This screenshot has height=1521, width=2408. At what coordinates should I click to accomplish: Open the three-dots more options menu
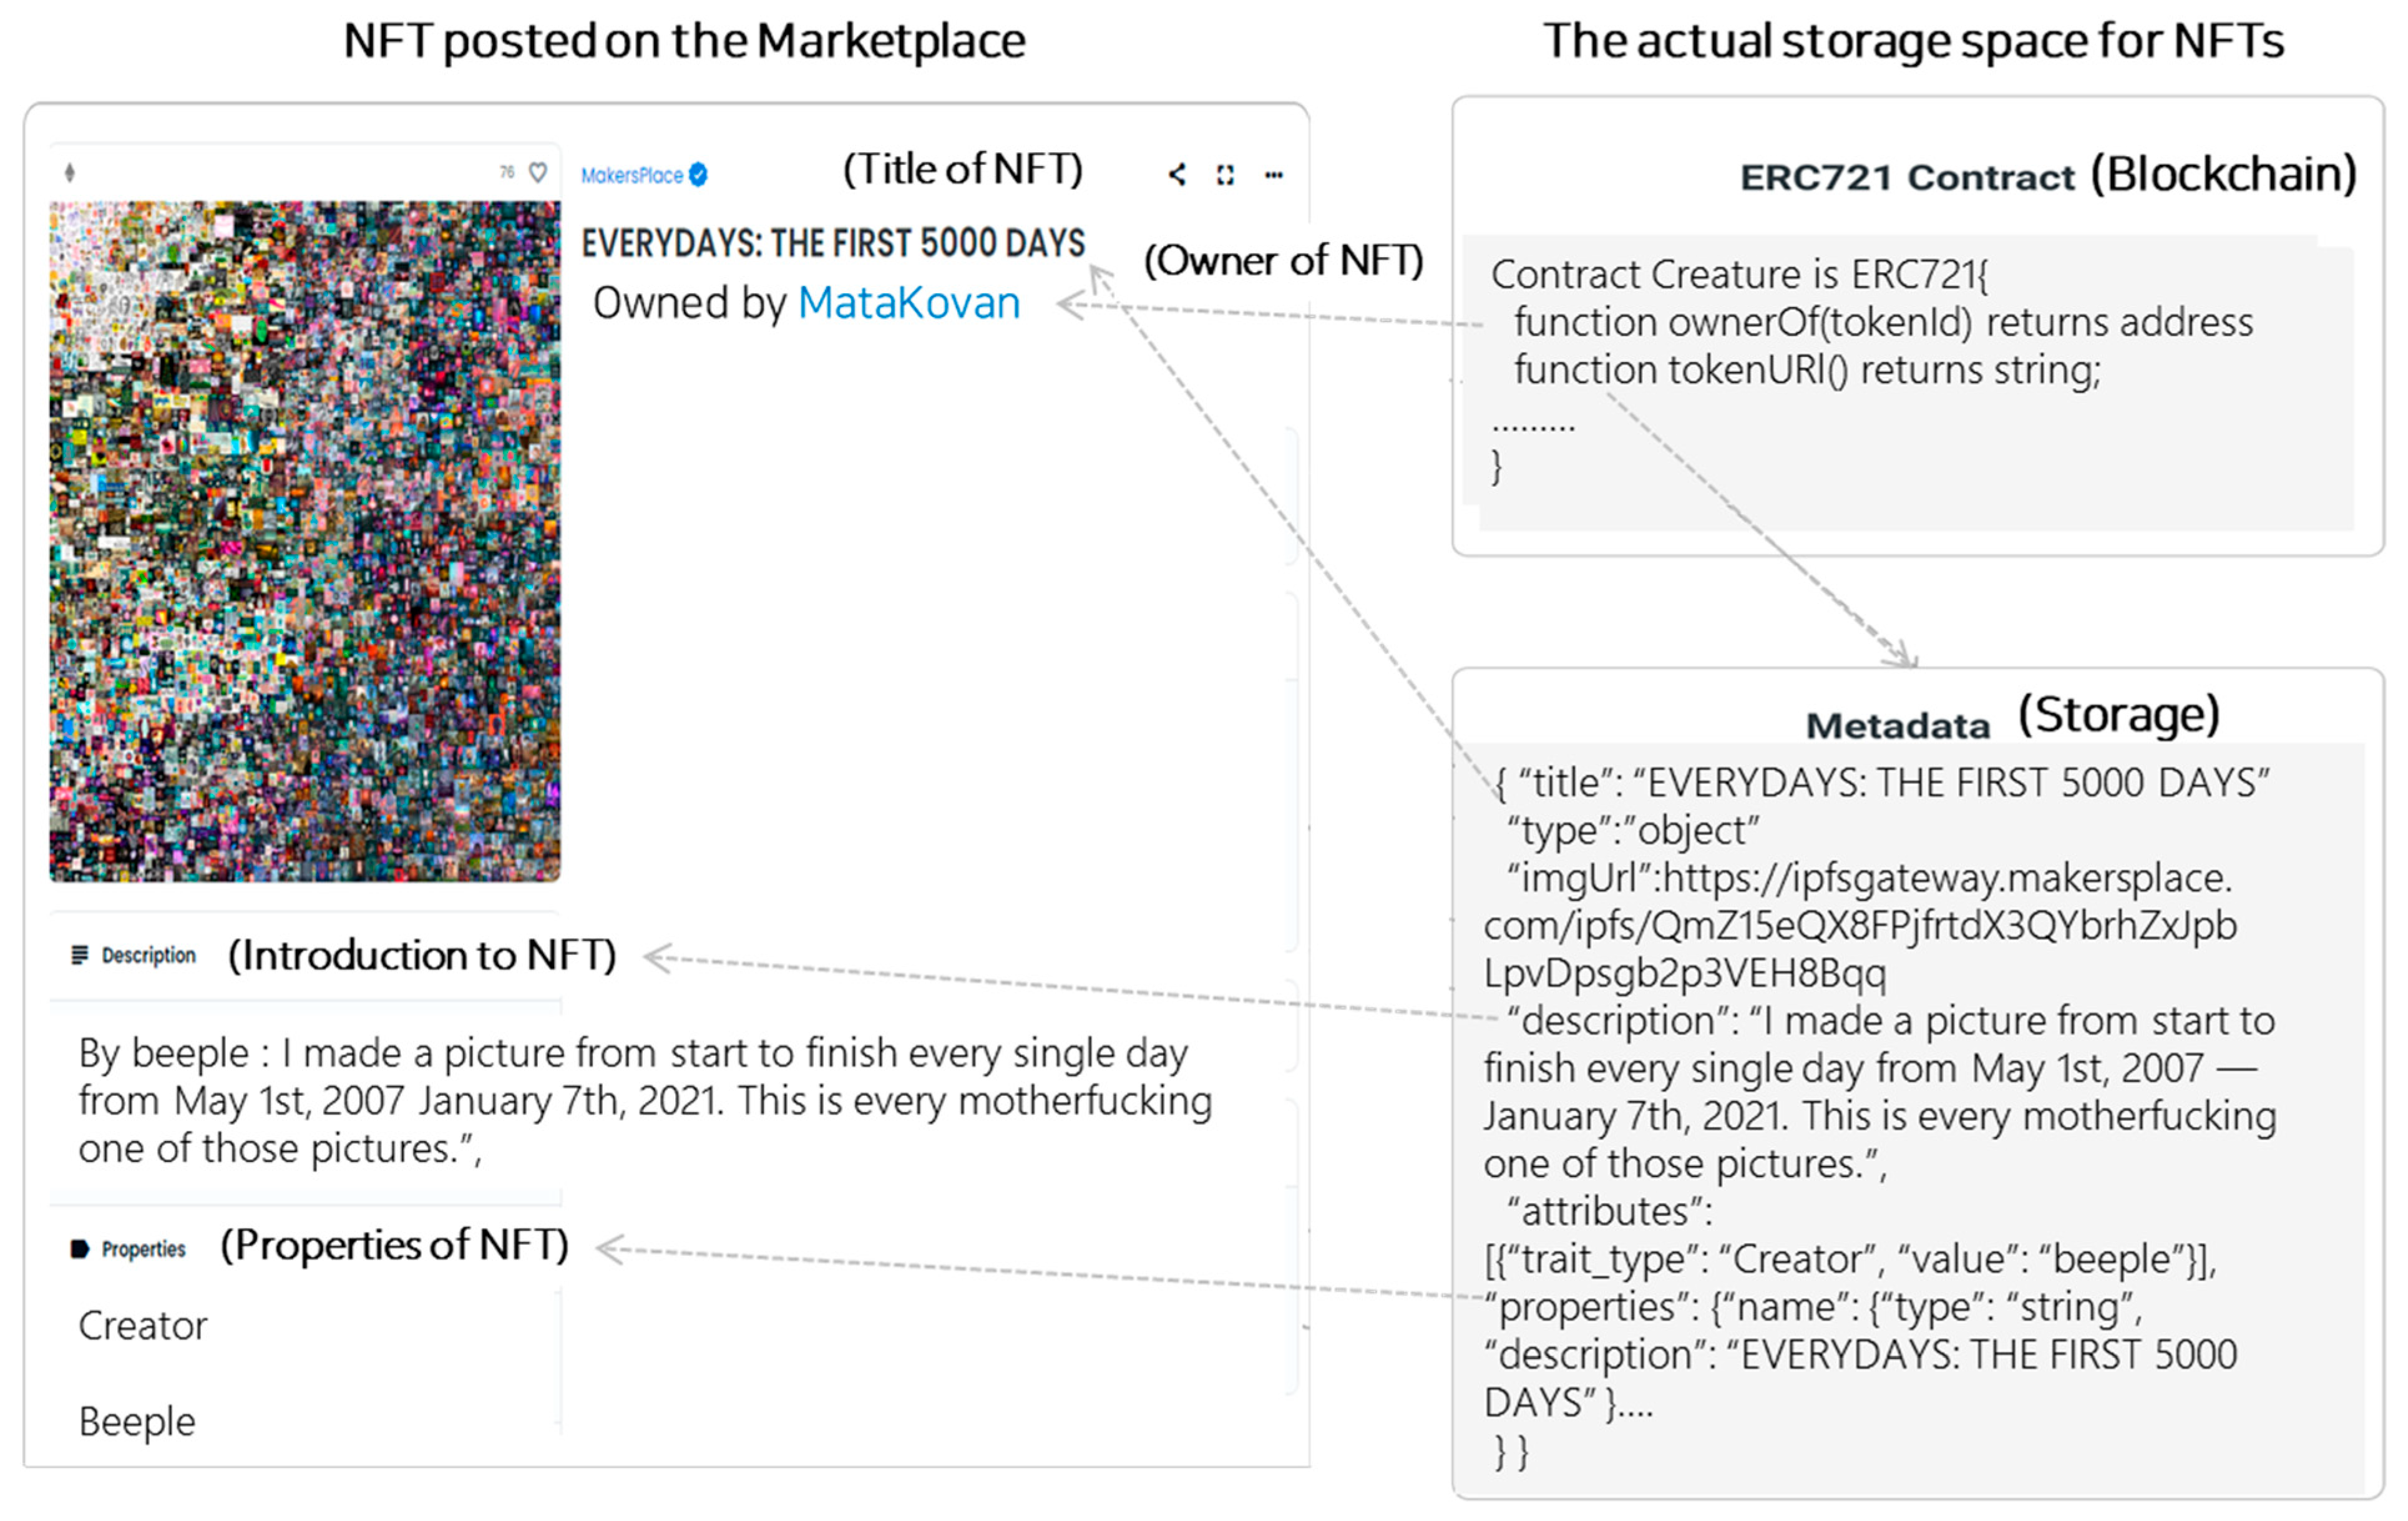click(1273, 175)
